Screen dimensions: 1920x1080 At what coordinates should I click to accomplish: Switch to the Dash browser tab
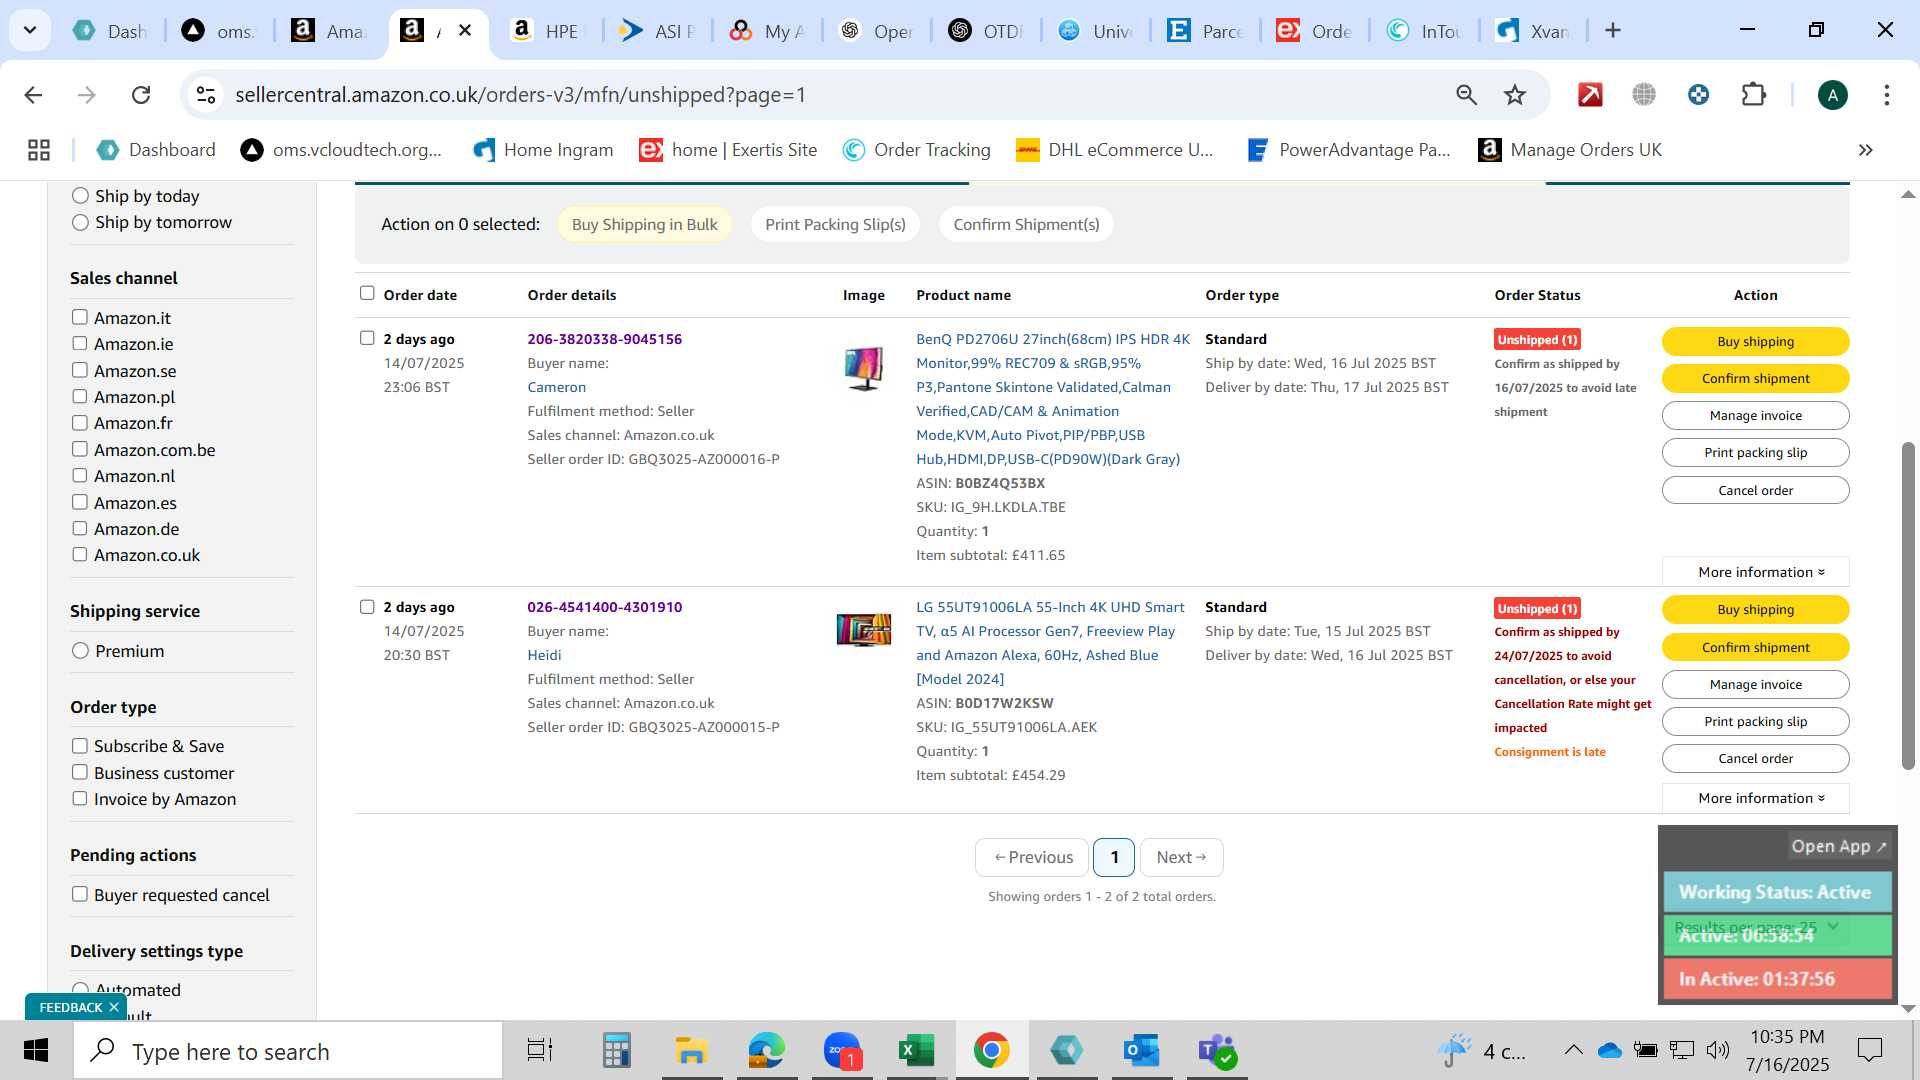click(x=110, y=31)
